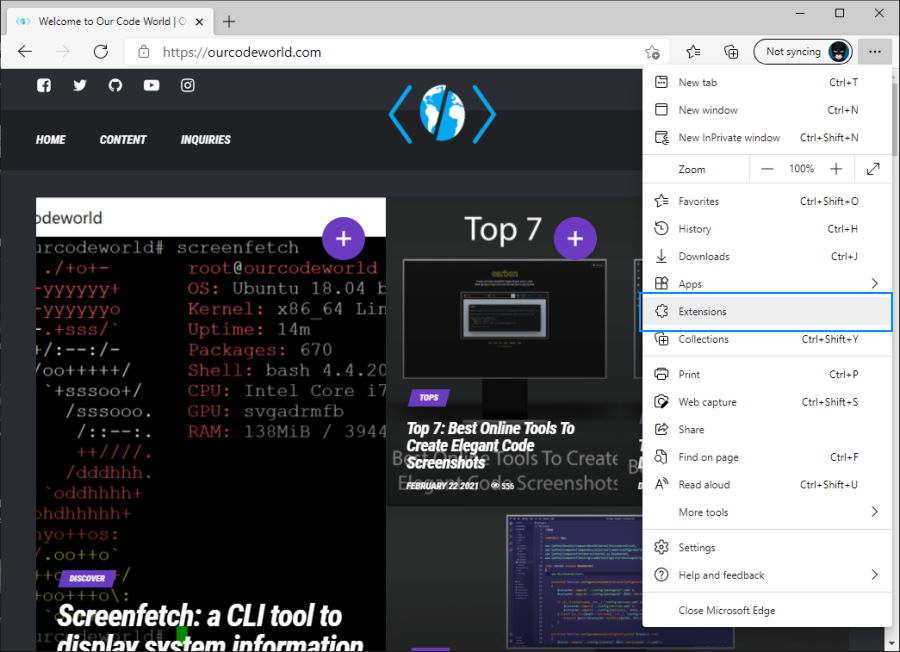
Task: Open the GitHub icon in the site header
Action: (115, 85)
